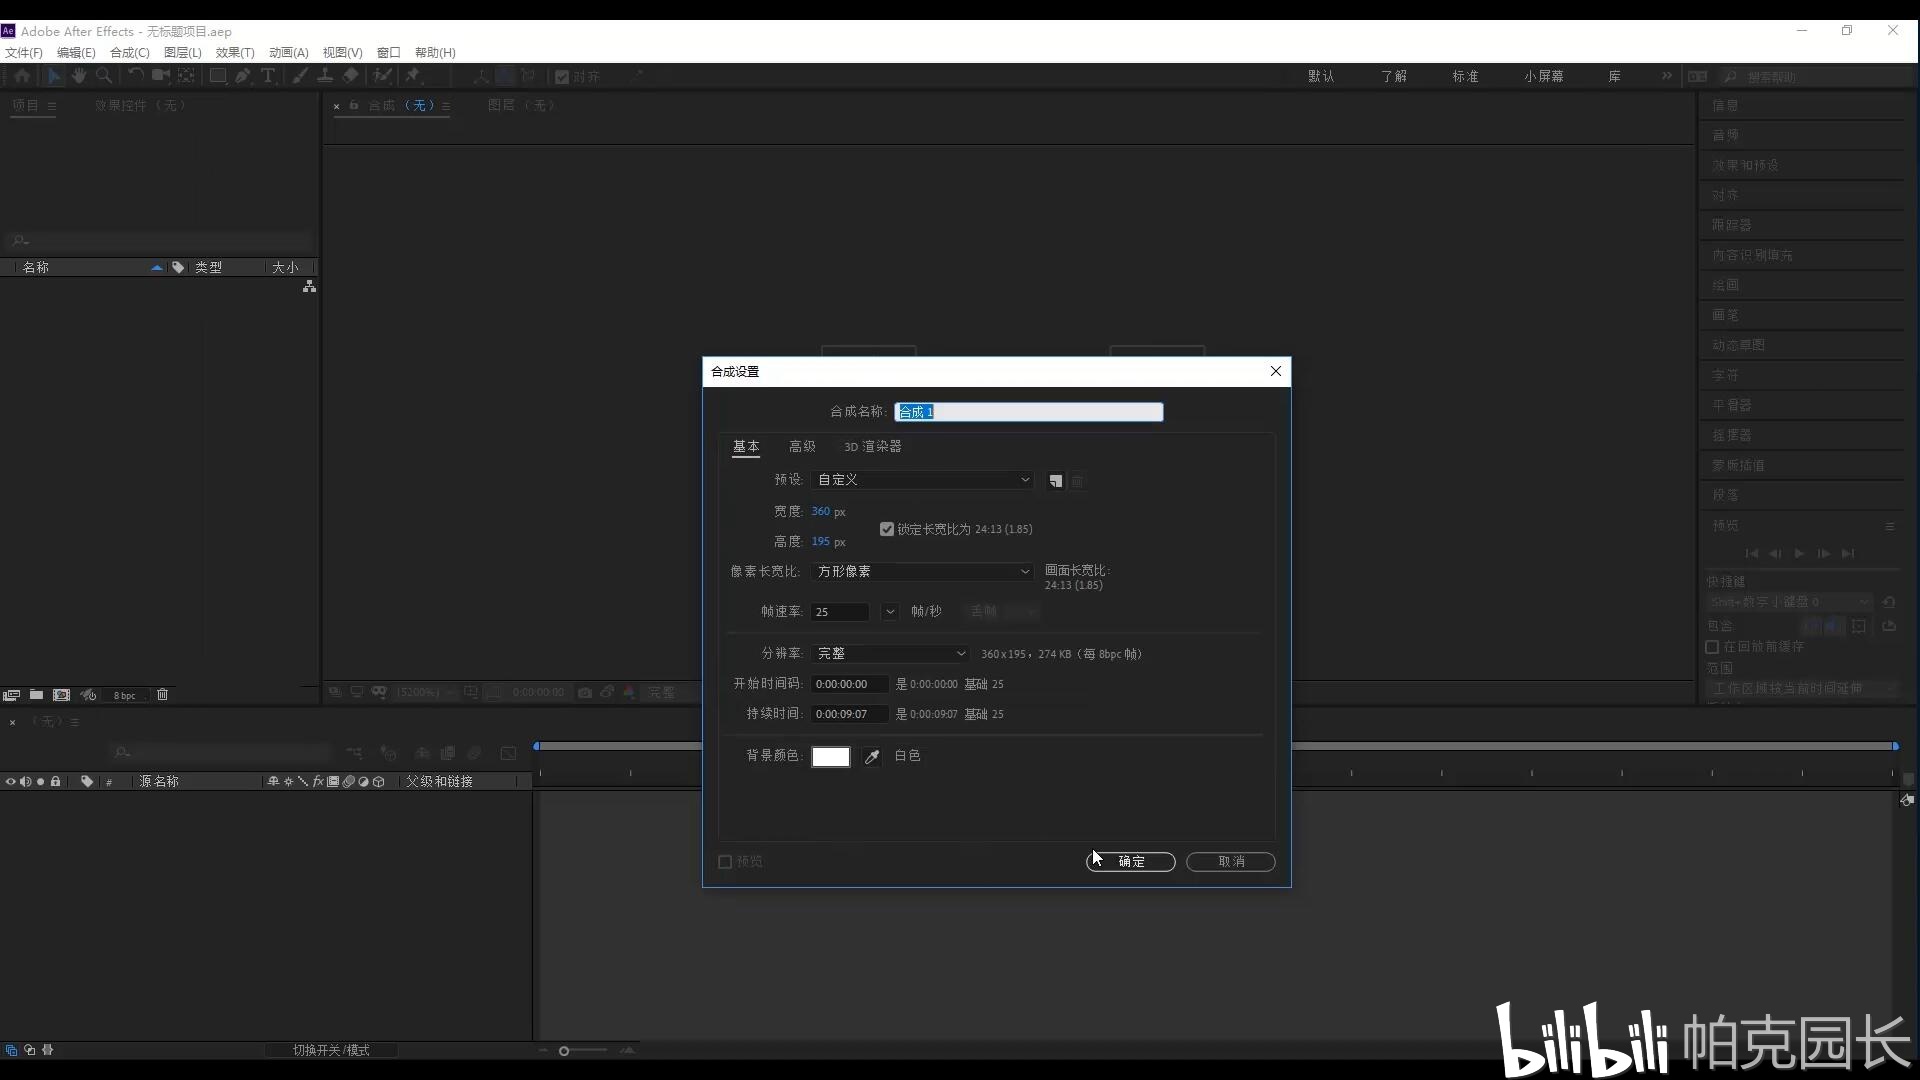
Task: Select the Roto Brush tool
Action: (x=383, y=75)
